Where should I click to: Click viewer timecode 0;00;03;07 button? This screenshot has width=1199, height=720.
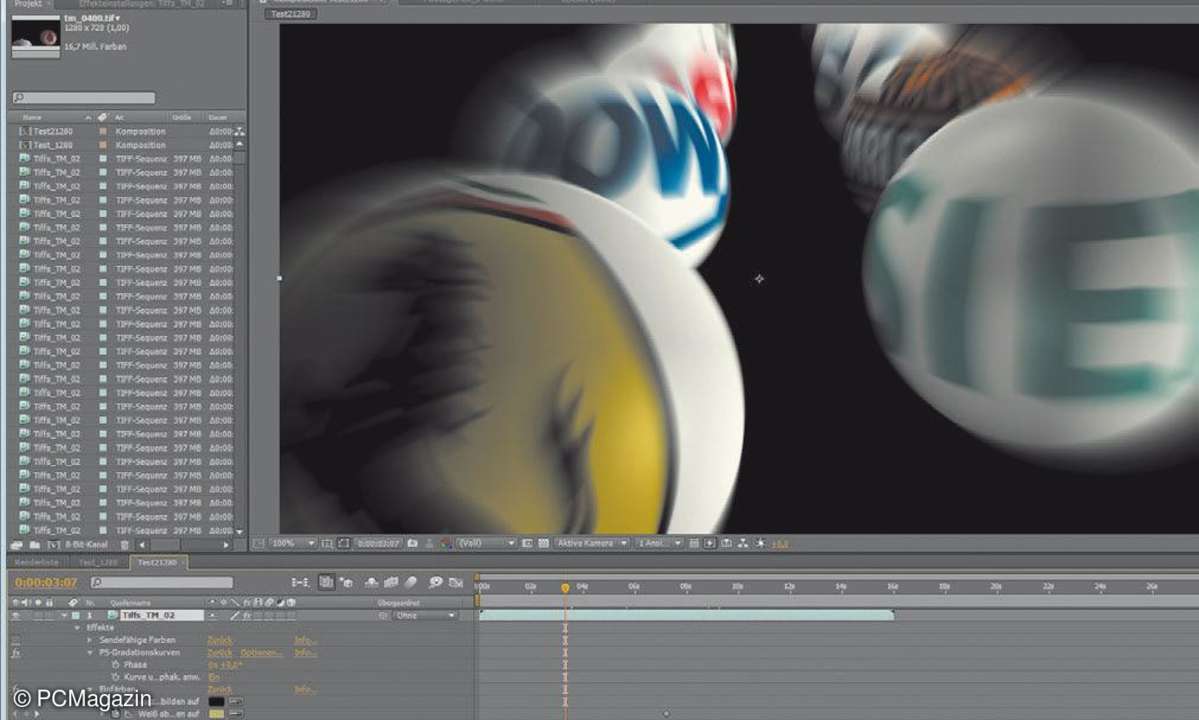coord(378,543)
